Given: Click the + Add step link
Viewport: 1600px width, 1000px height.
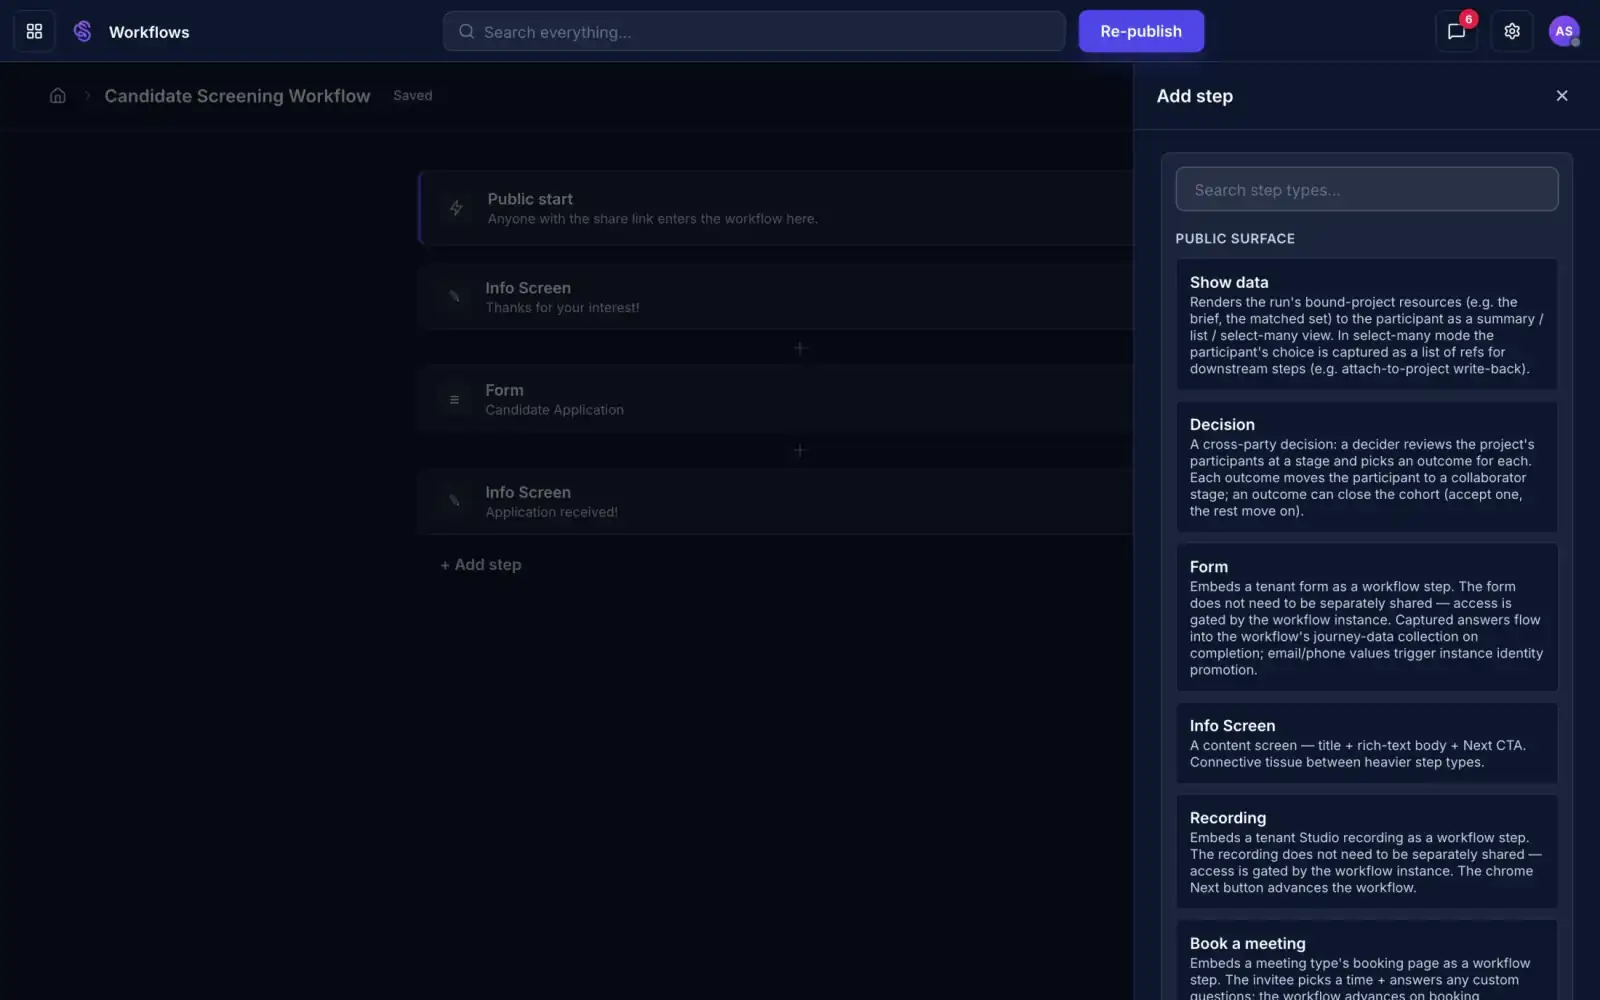Looking at the screenshot, I should (x=481, y=565).
